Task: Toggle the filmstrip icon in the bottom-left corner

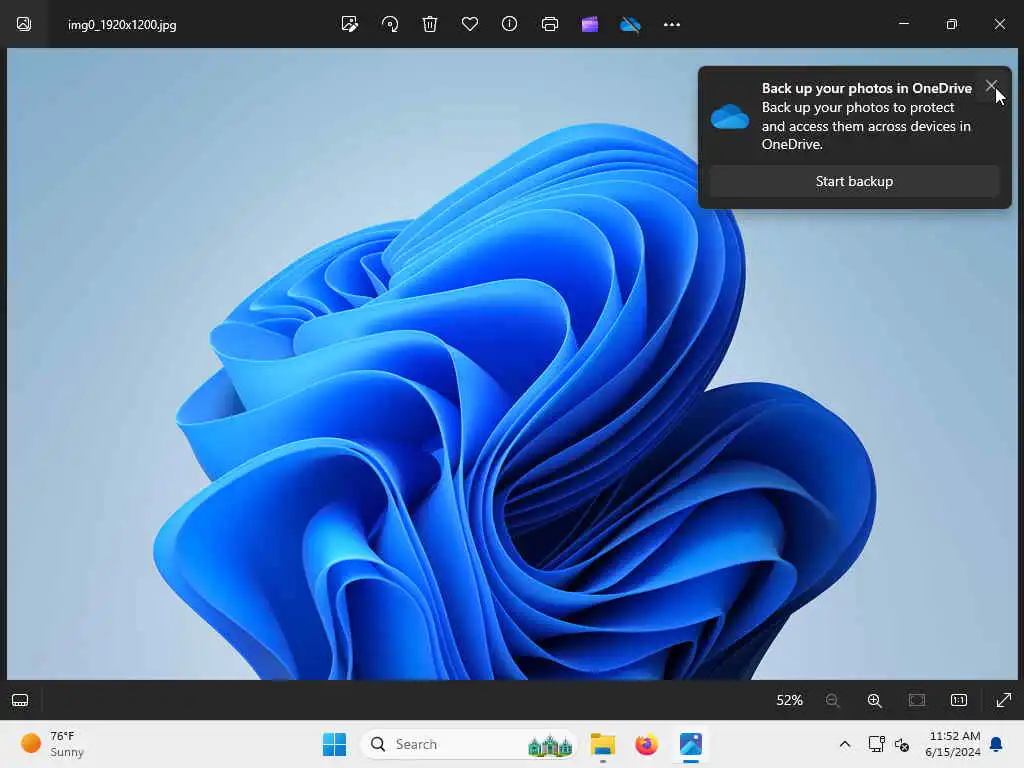Action: point(20,700)
